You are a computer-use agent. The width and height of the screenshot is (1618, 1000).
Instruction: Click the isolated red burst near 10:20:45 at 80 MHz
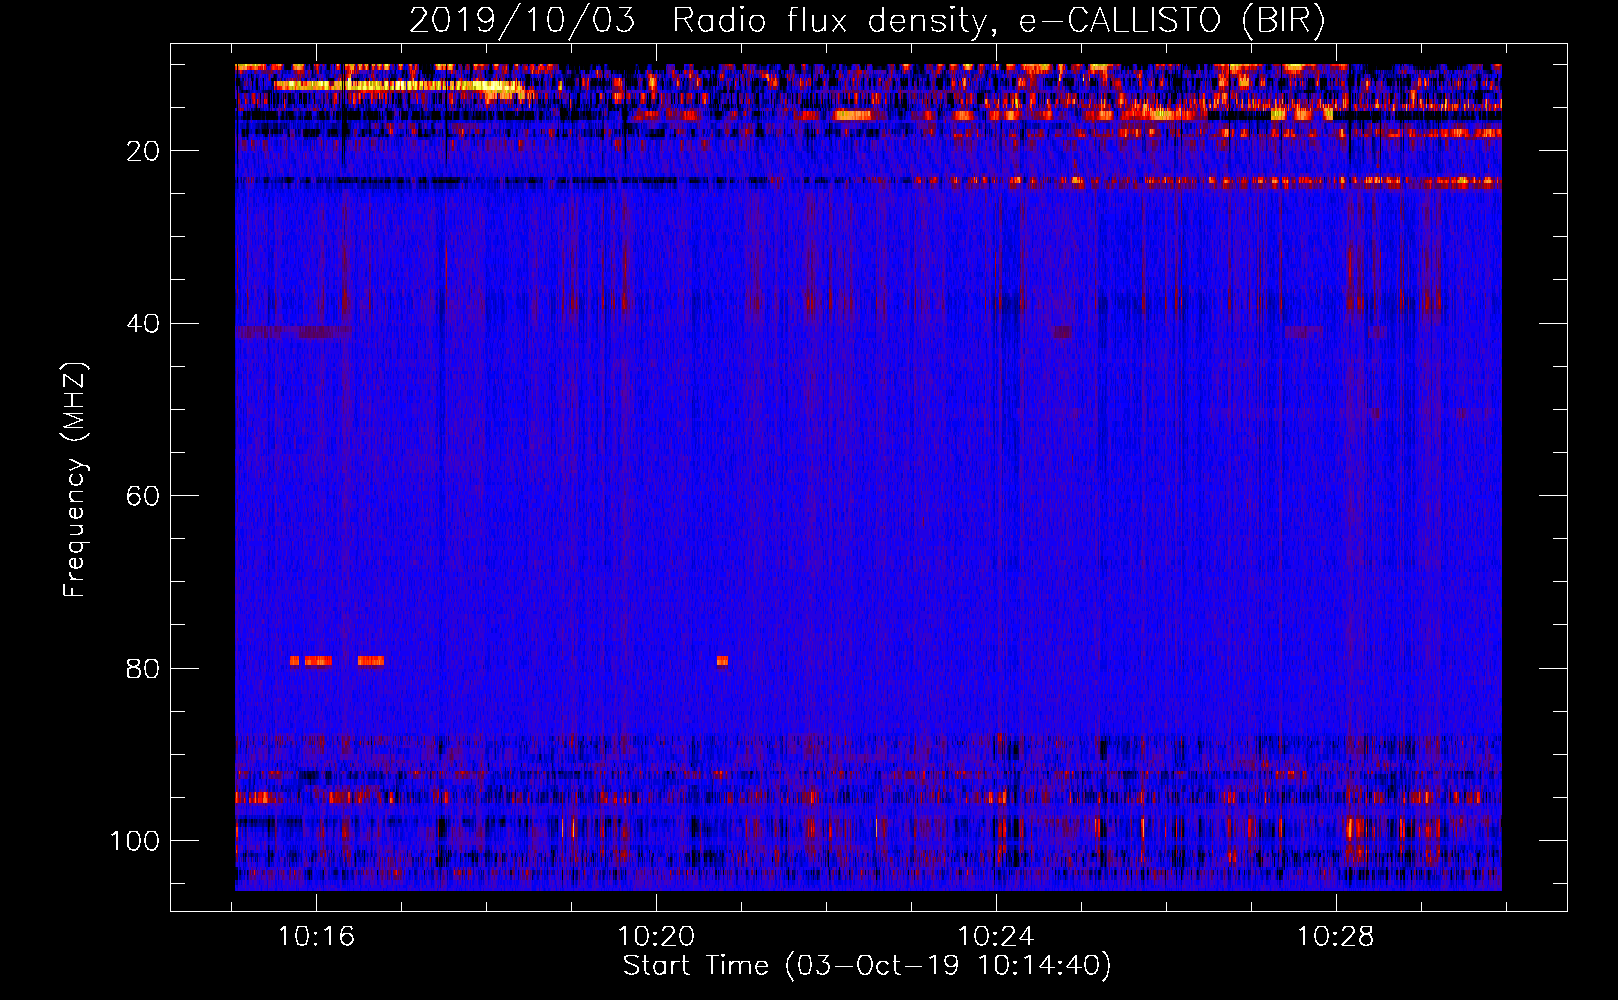tap(722, 661)
